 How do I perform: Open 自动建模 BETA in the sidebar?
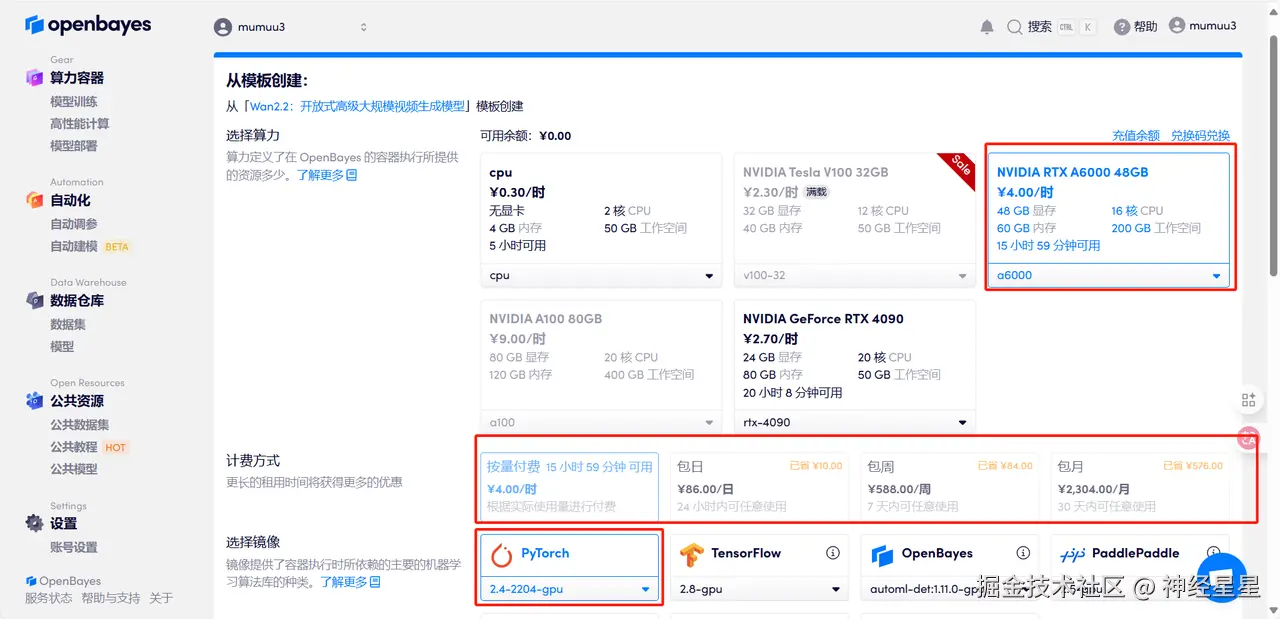click(91, 246)
